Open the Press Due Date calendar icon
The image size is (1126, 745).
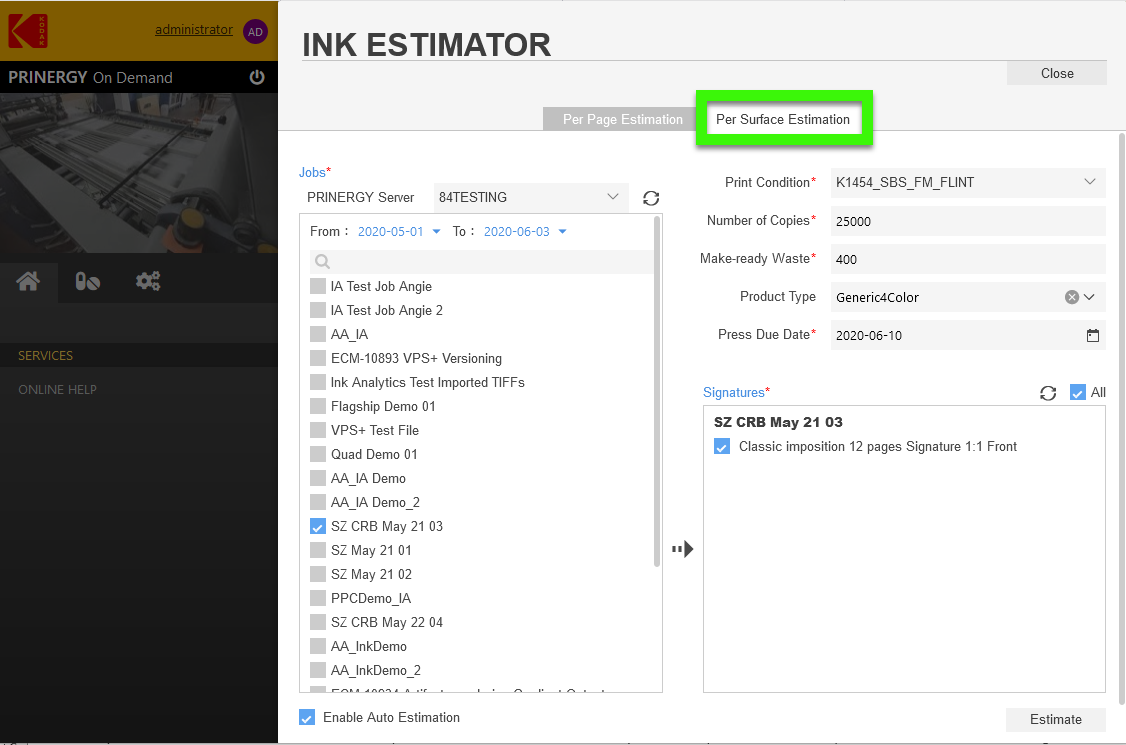pyautogui.click(x=1092, y=336)
